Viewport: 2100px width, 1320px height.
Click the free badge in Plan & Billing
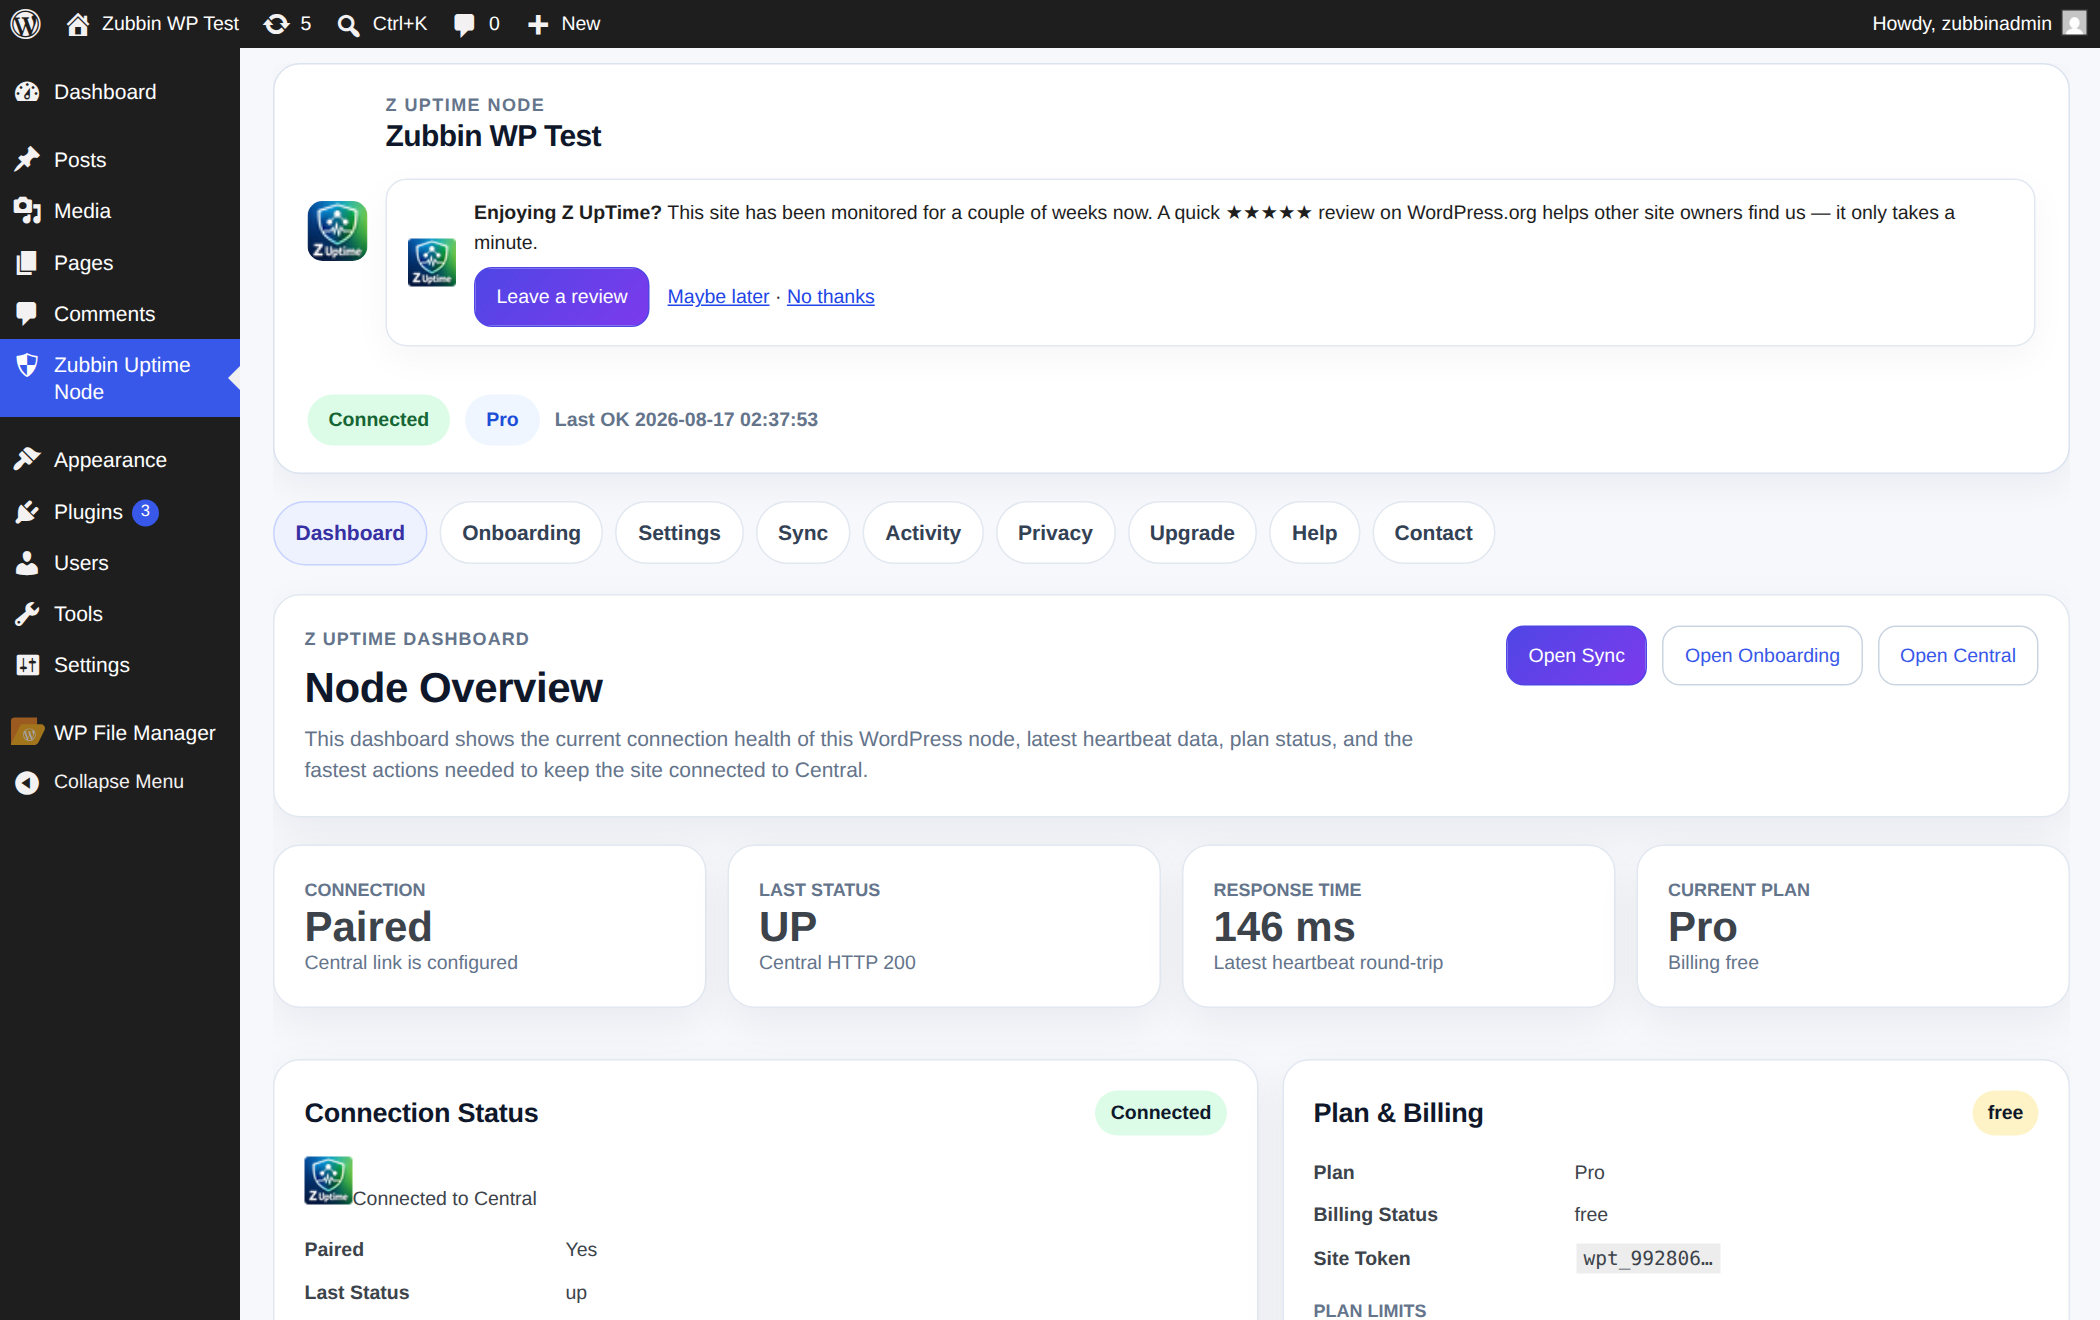2005,1113
